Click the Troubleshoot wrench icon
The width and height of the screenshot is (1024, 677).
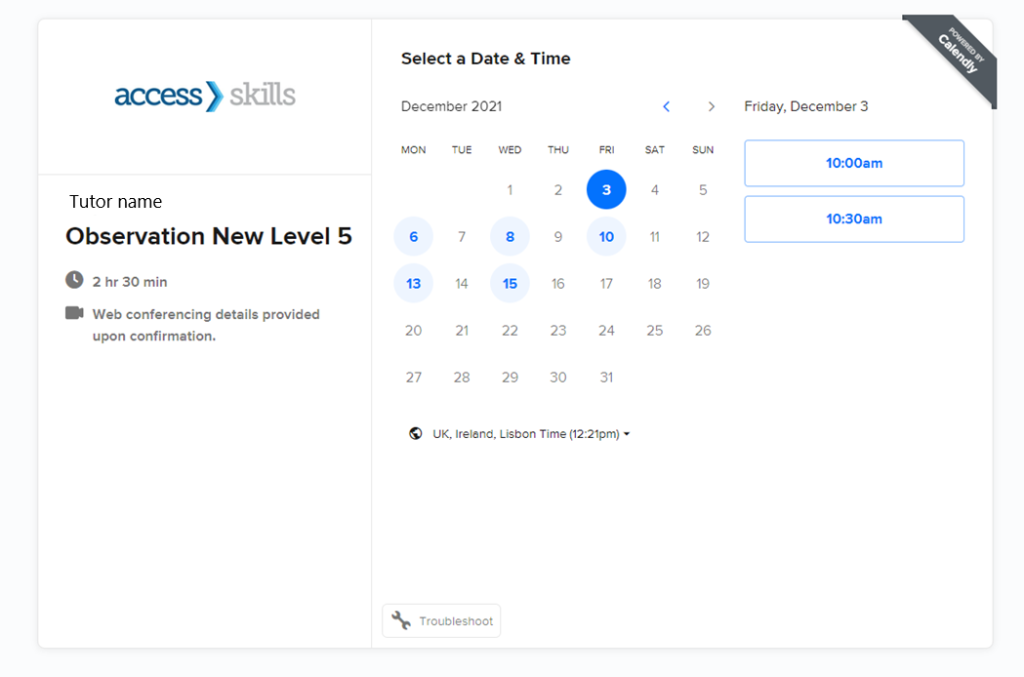401,620
